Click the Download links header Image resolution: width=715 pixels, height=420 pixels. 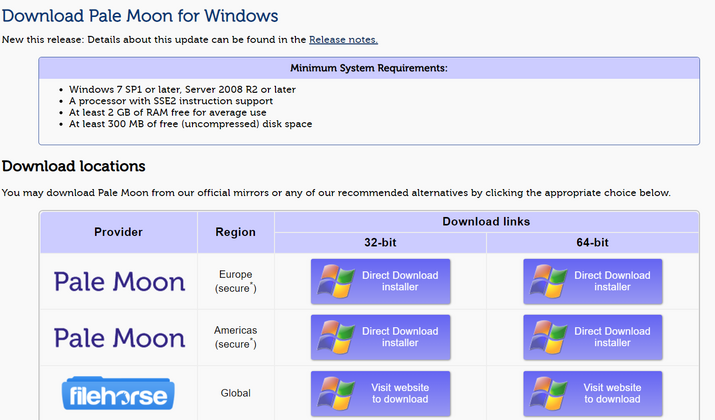pyautogui.click(x=486, y=222)
